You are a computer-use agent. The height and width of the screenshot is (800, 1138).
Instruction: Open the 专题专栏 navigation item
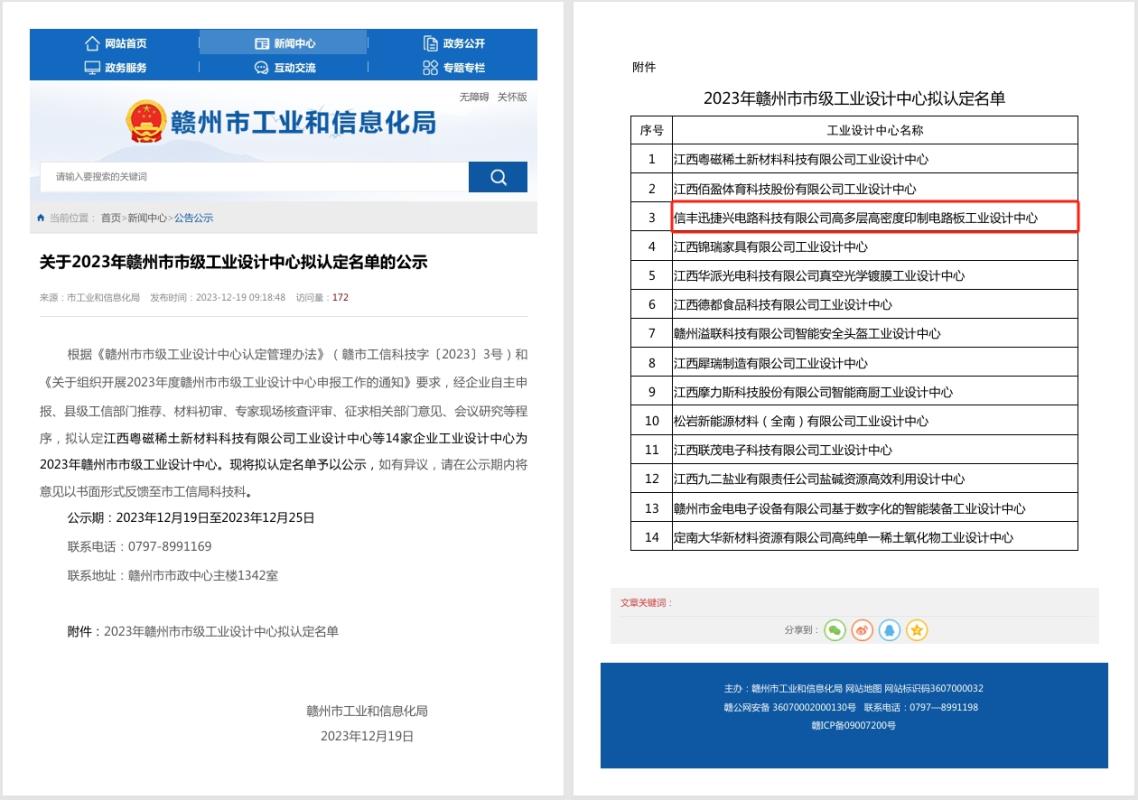click(x=453, y=68)
